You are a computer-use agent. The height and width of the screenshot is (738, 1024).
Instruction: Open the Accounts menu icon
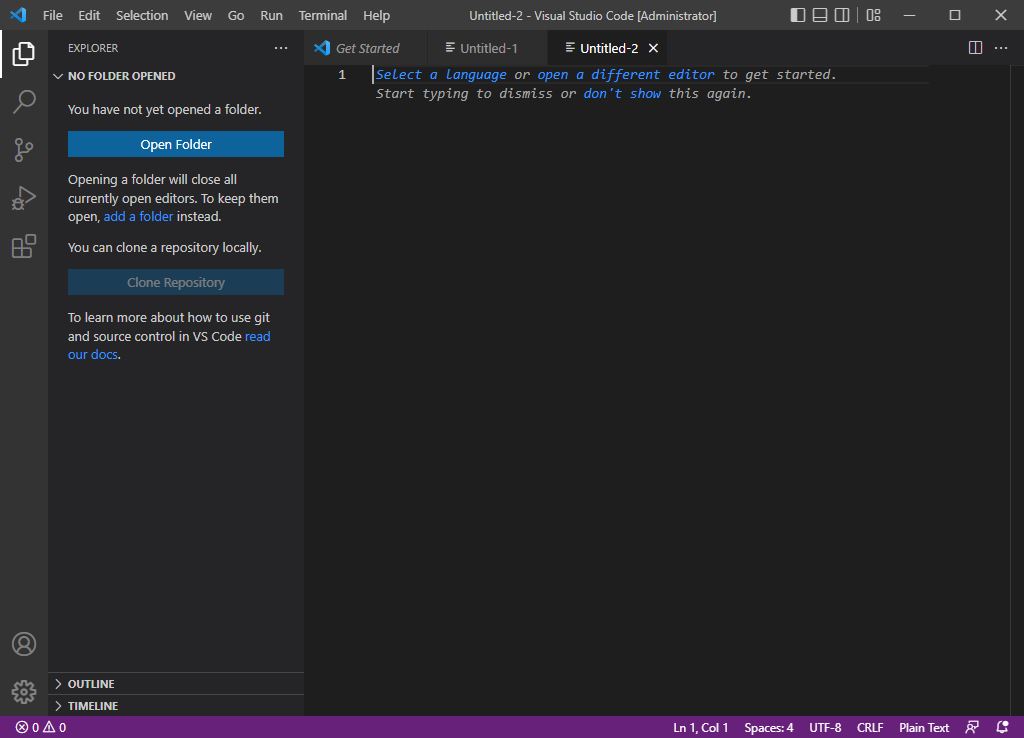tap(24, 644)
